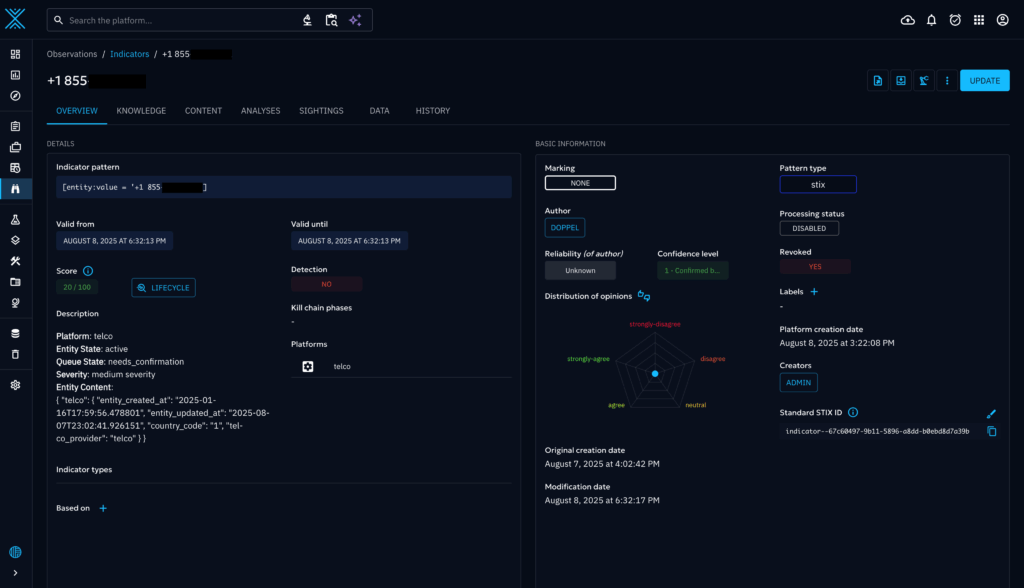Add a label with the plus icon

click(x=814, y=292)
